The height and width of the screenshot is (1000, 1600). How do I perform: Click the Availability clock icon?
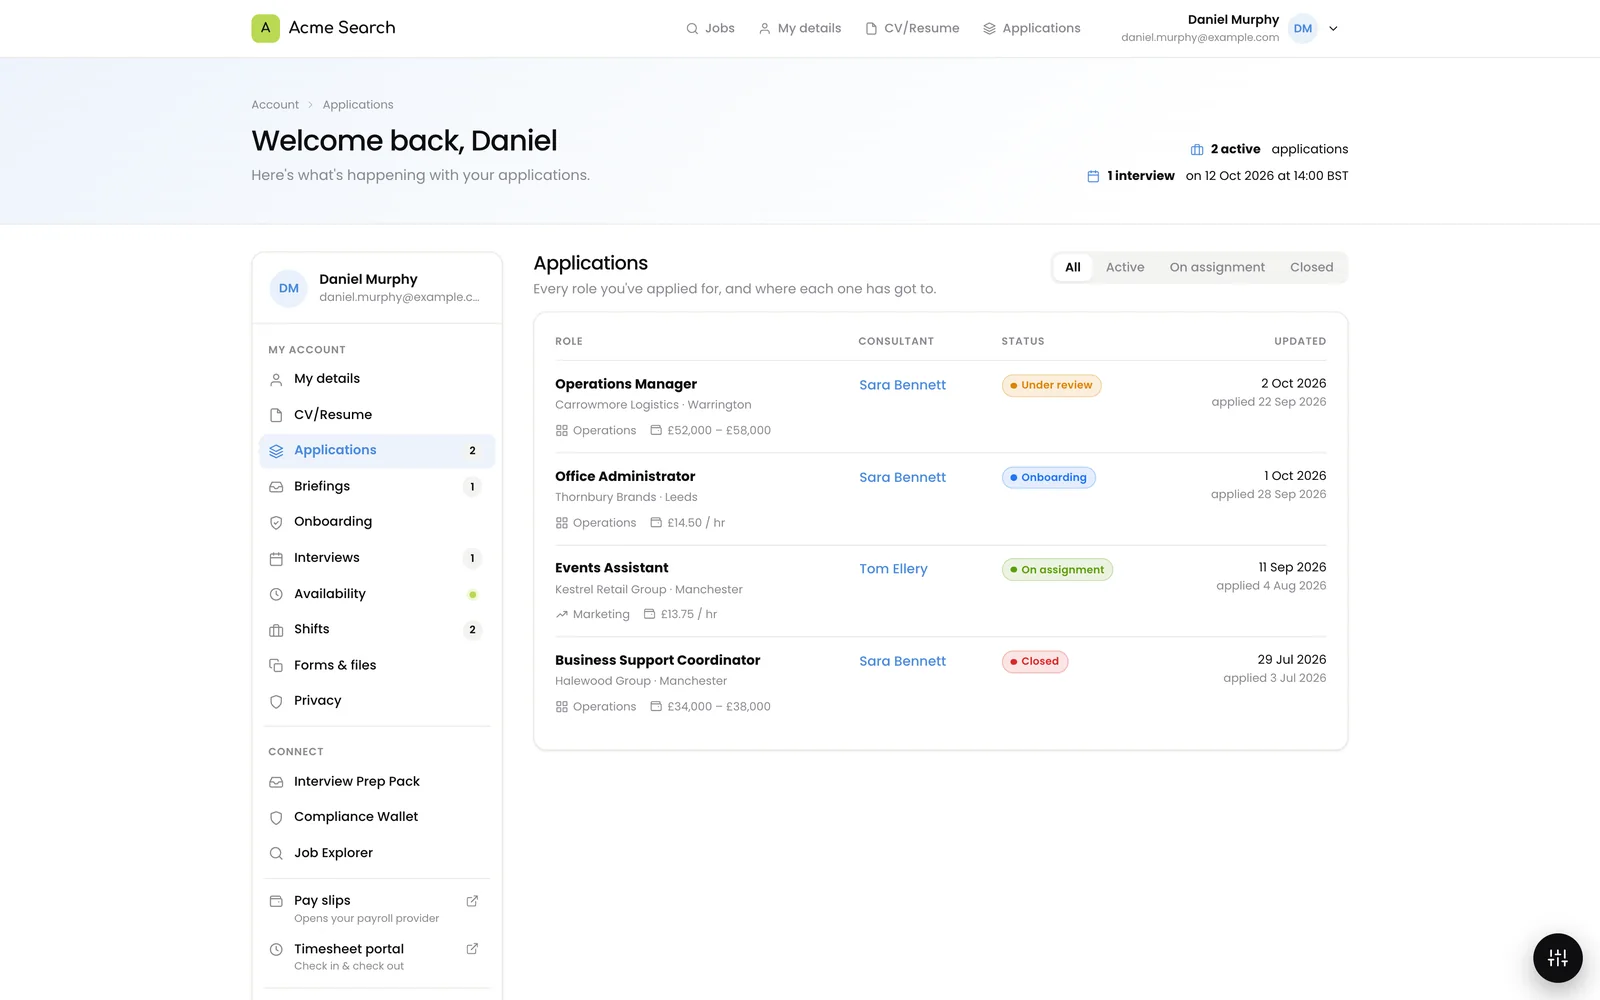(276, 594)
